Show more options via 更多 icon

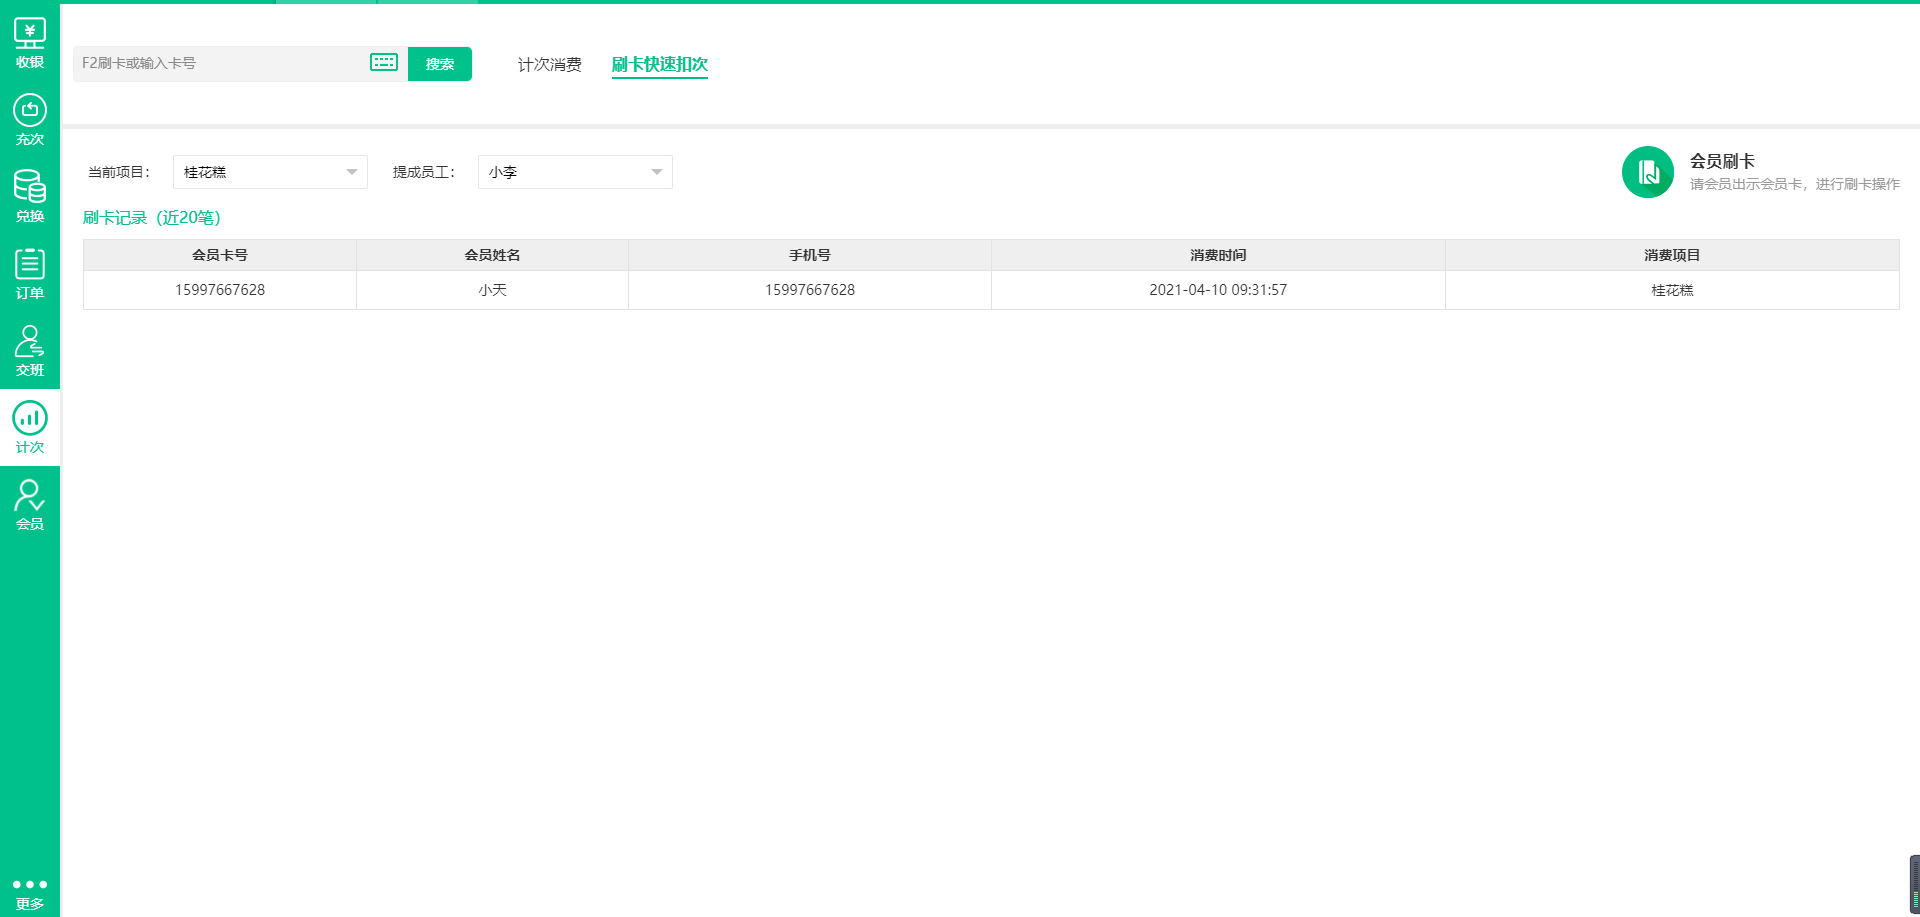click(x=30, y=893)
